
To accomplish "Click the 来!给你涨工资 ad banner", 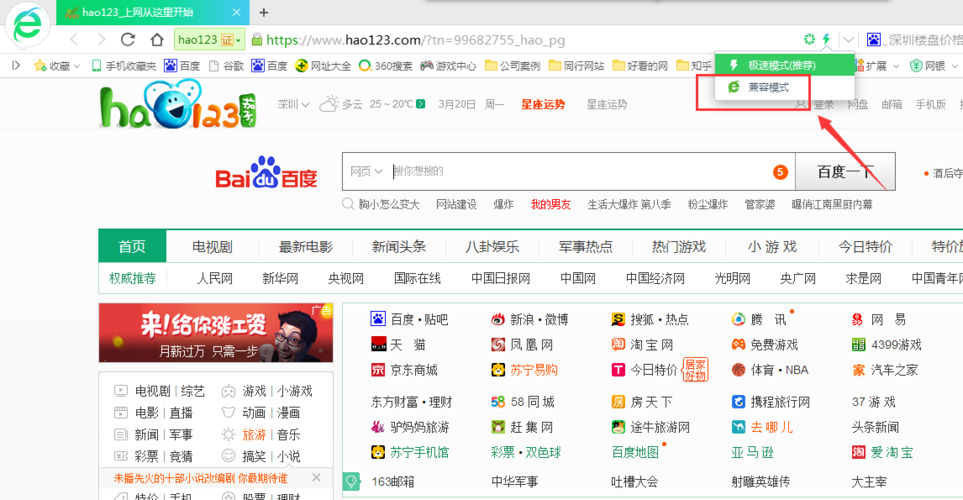I will click(216, 332).
